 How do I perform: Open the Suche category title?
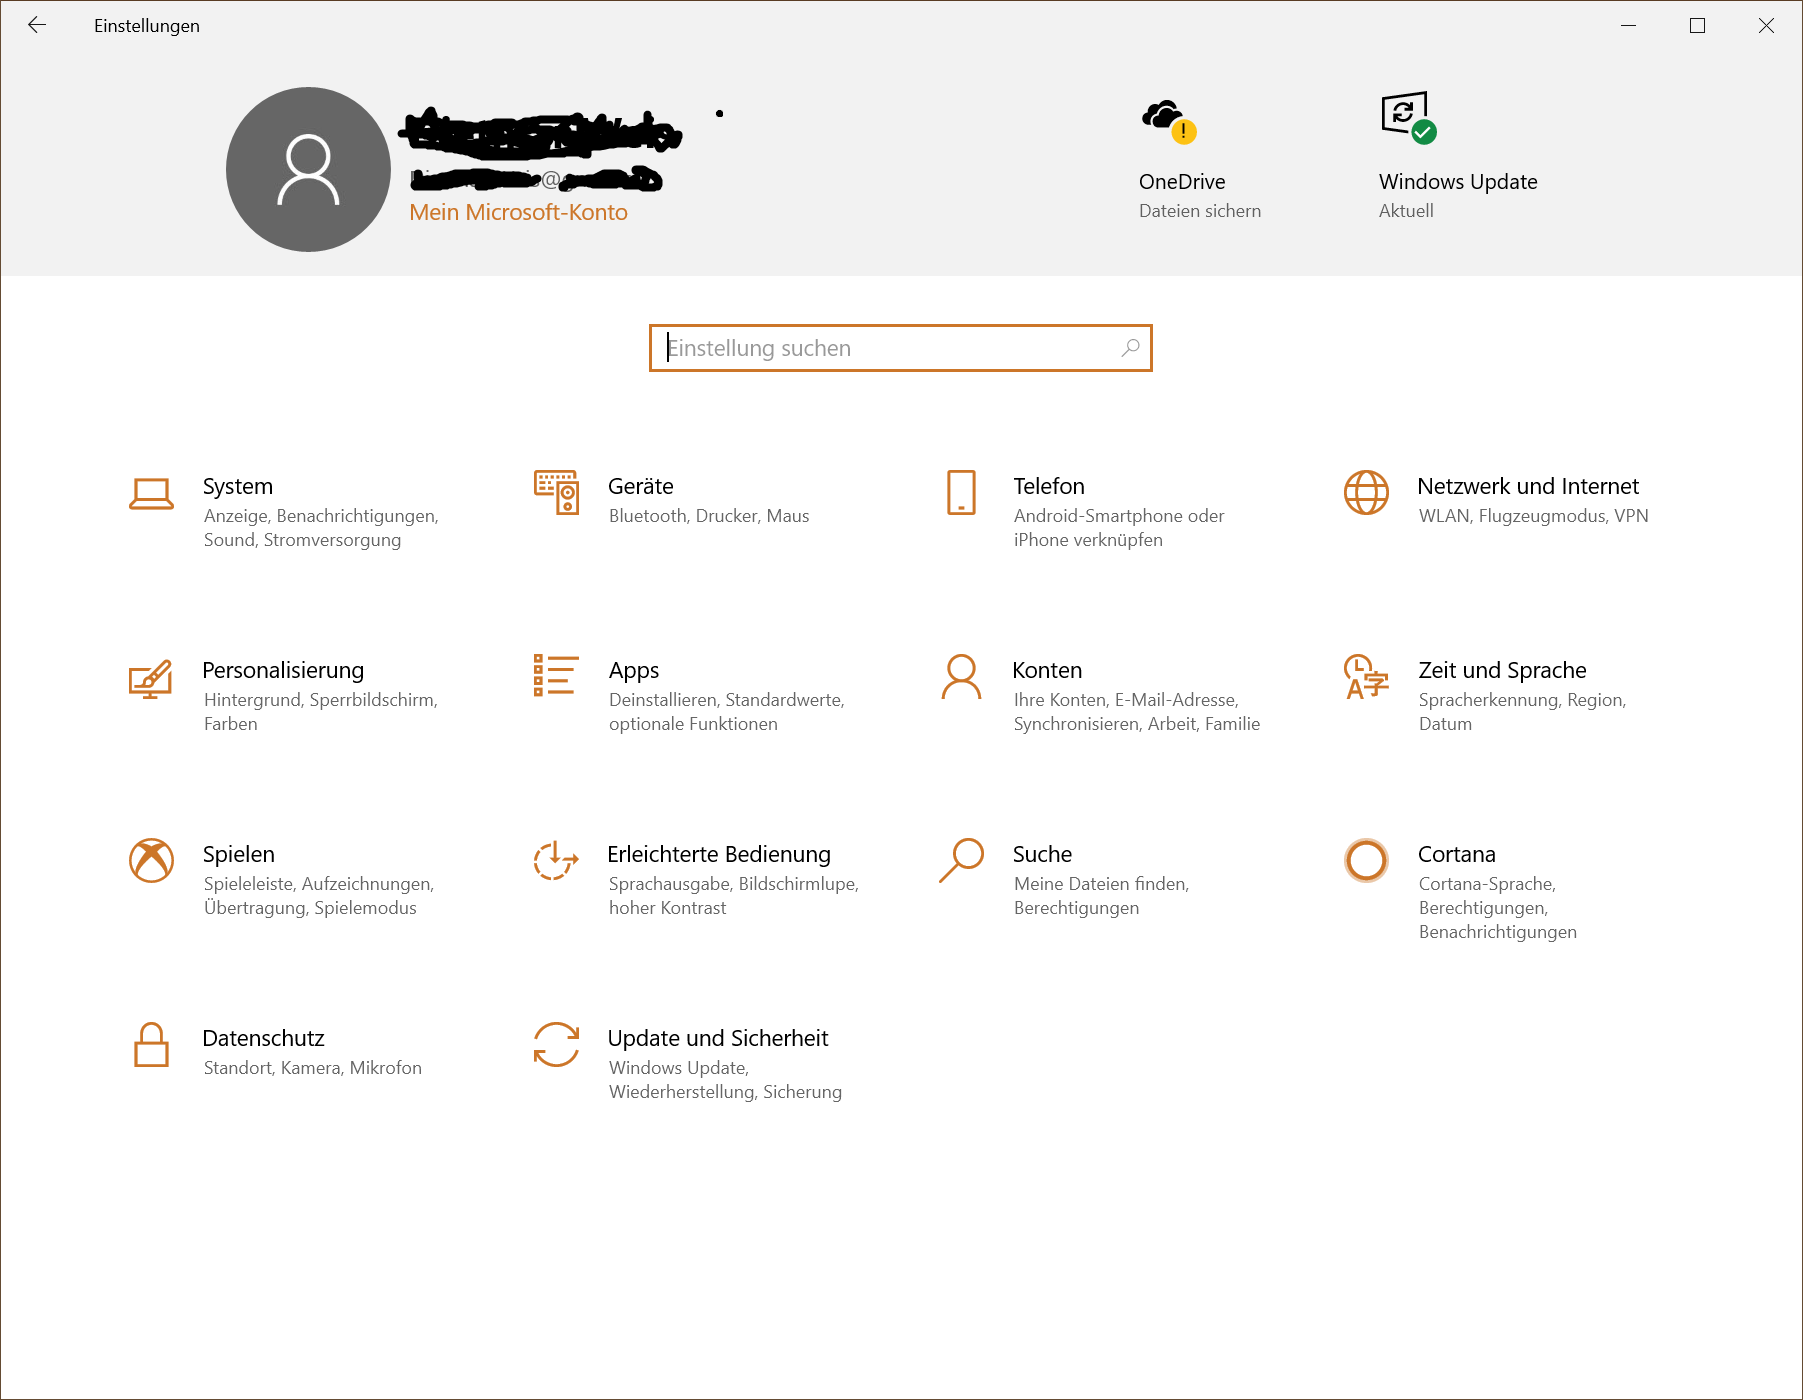1042,854
